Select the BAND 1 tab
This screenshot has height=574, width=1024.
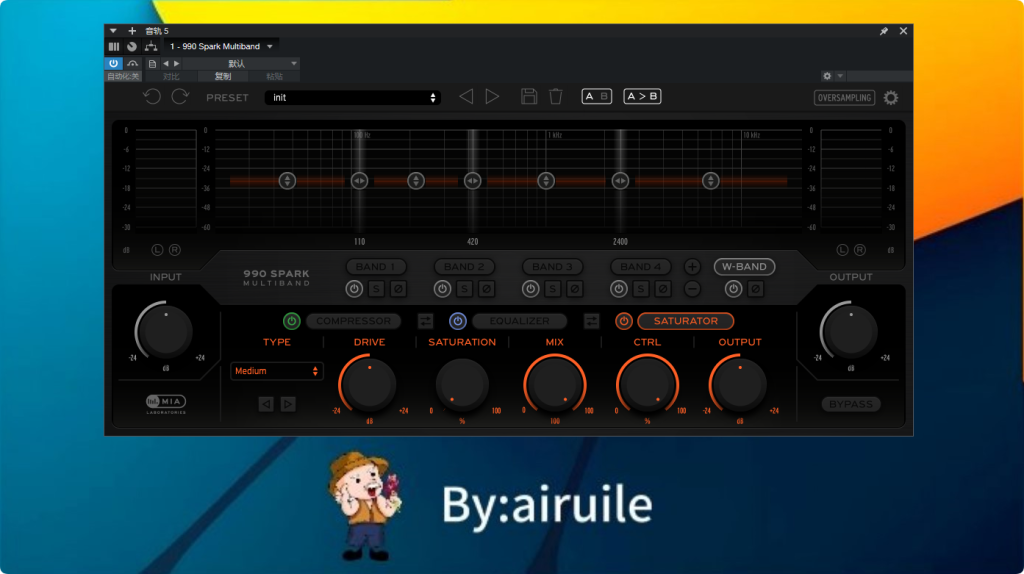(376, 266)
